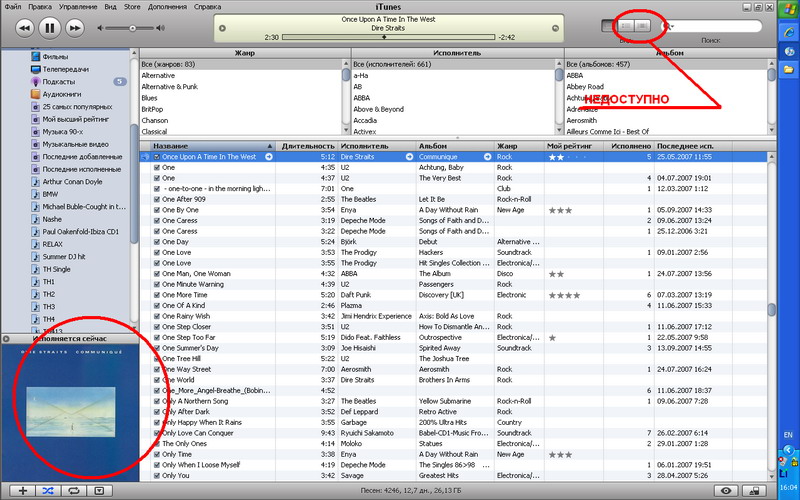800x500 pixels.
Task: Uncheck the One Tree Hill song
Action: [157, 359]
